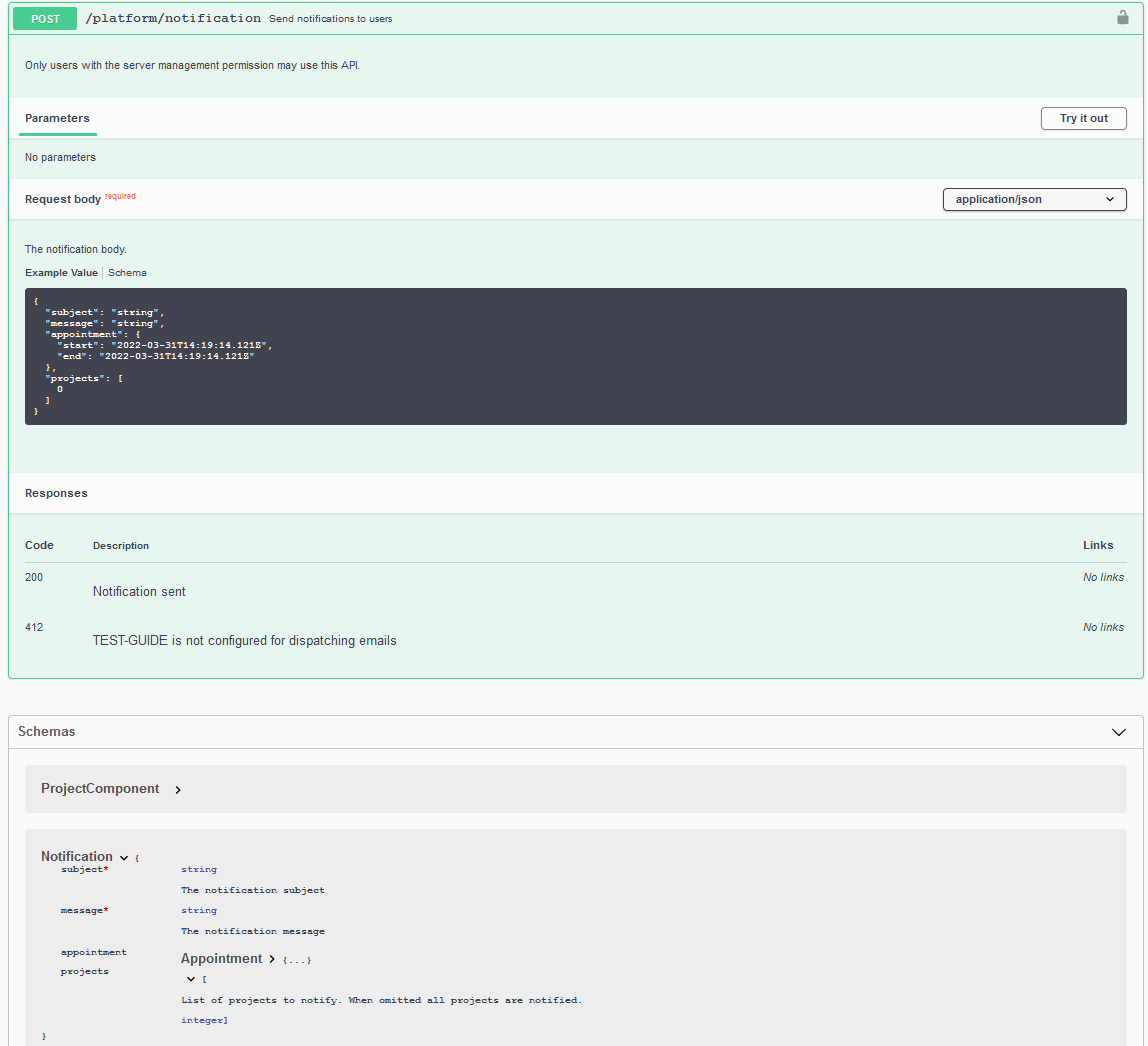Select the Example Value tab

[61, 272]
